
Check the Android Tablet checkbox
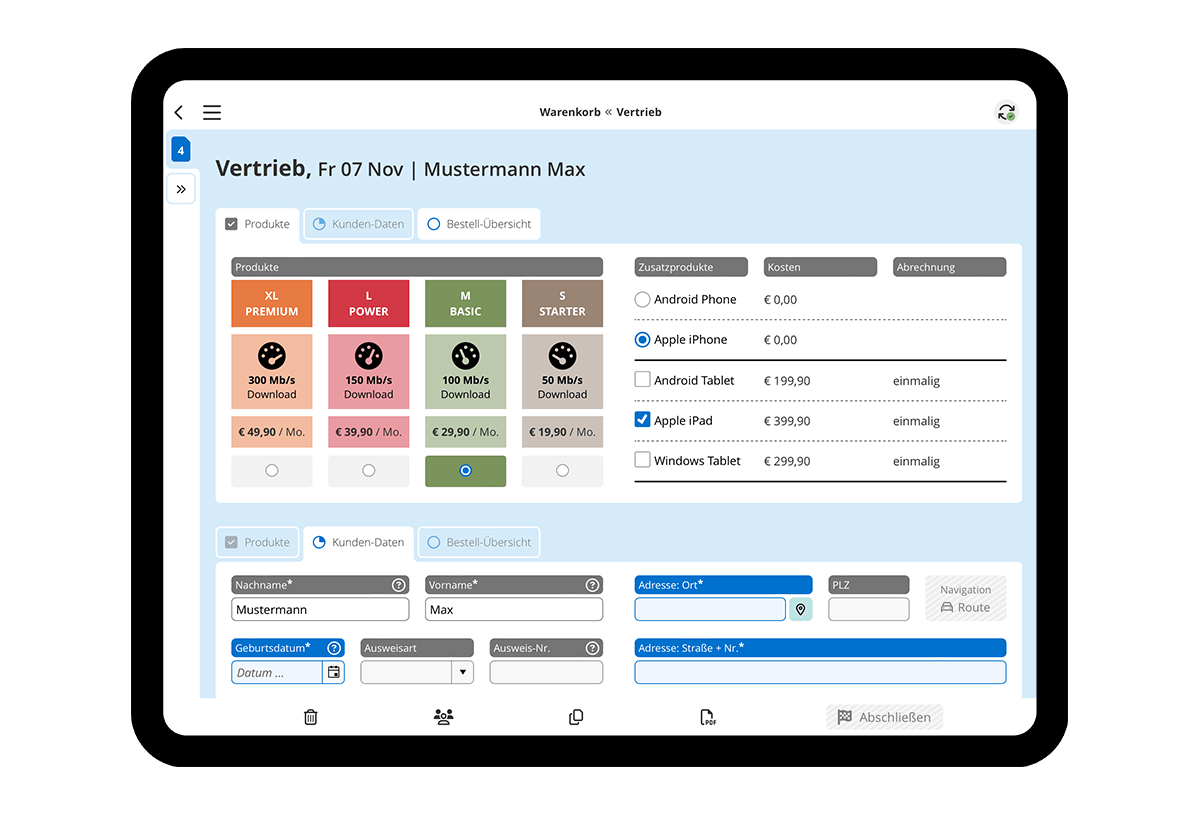pyautogui.click(x=645, y=380)
